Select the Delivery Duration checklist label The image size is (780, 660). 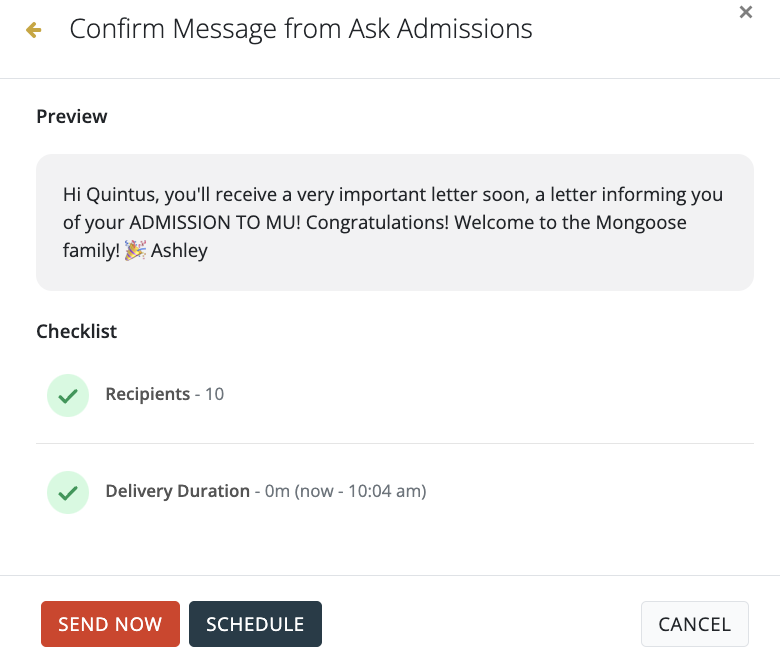(177, 491)
